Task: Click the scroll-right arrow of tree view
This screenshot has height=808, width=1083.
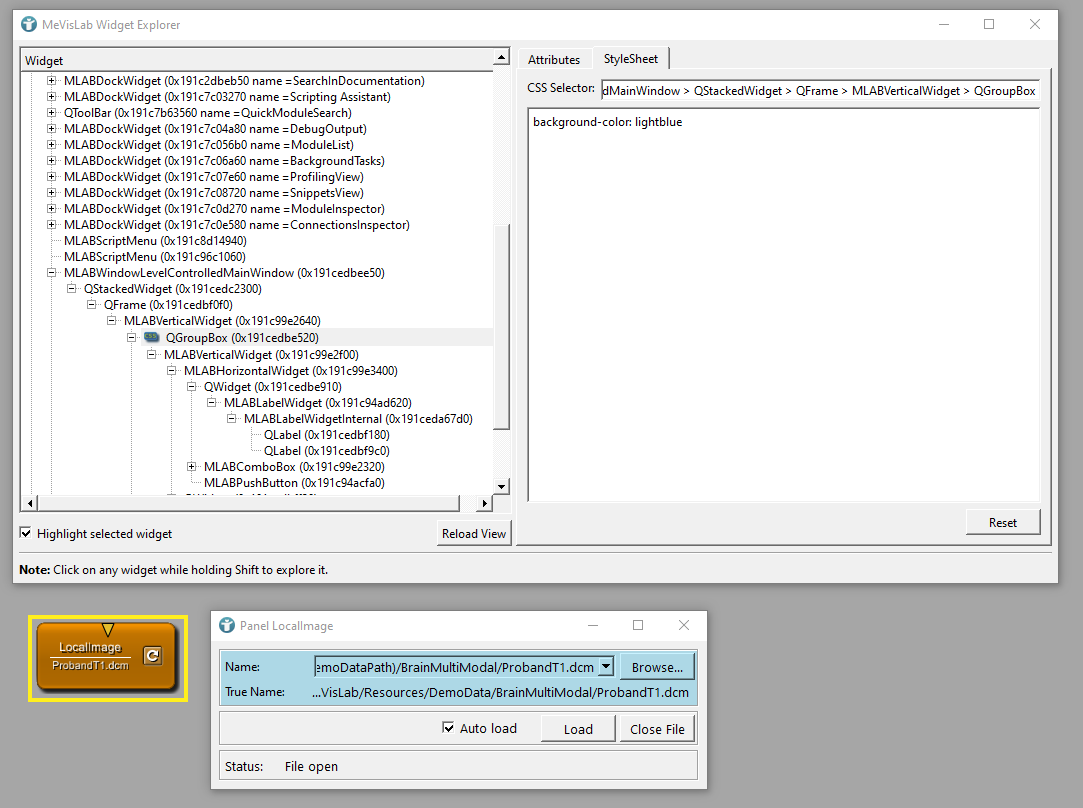Action: tap(486, 503)
